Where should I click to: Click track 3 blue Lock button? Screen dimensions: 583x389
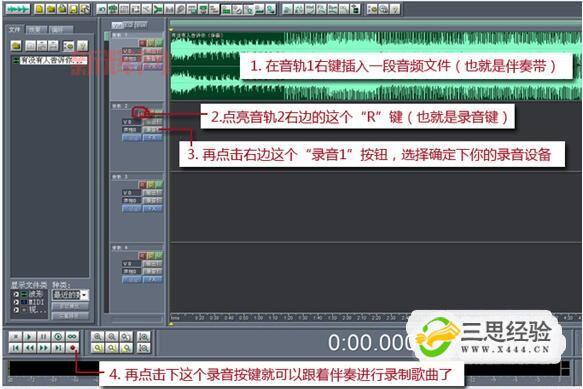[132, 209]
